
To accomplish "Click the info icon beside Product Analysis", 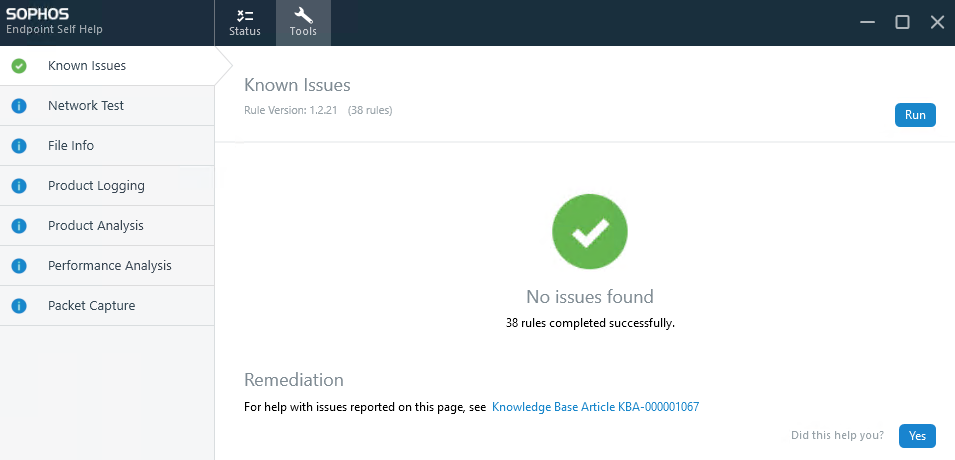I will point(18,226).
